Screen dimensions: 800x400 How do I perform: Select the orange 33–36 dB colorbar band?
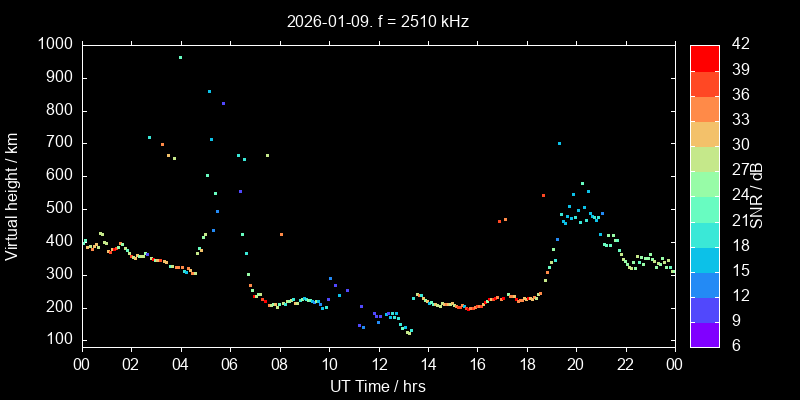pyautogui.click(x=704, y=107)
